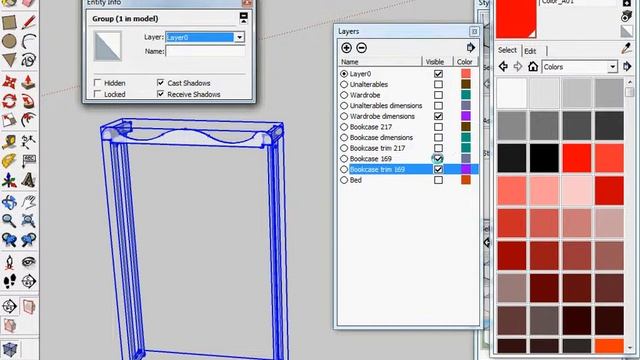
Task: Select the Position Camera tool
Action: point(9,262)
